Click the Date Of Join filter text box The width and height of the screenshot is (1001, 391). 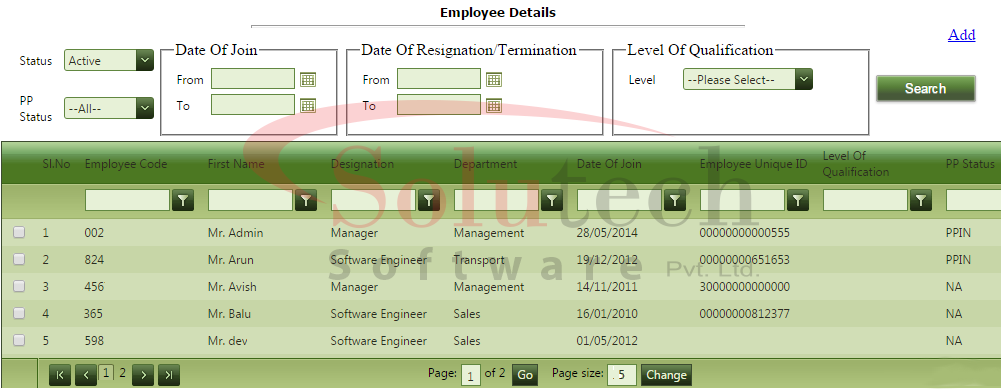click(619, 201)
